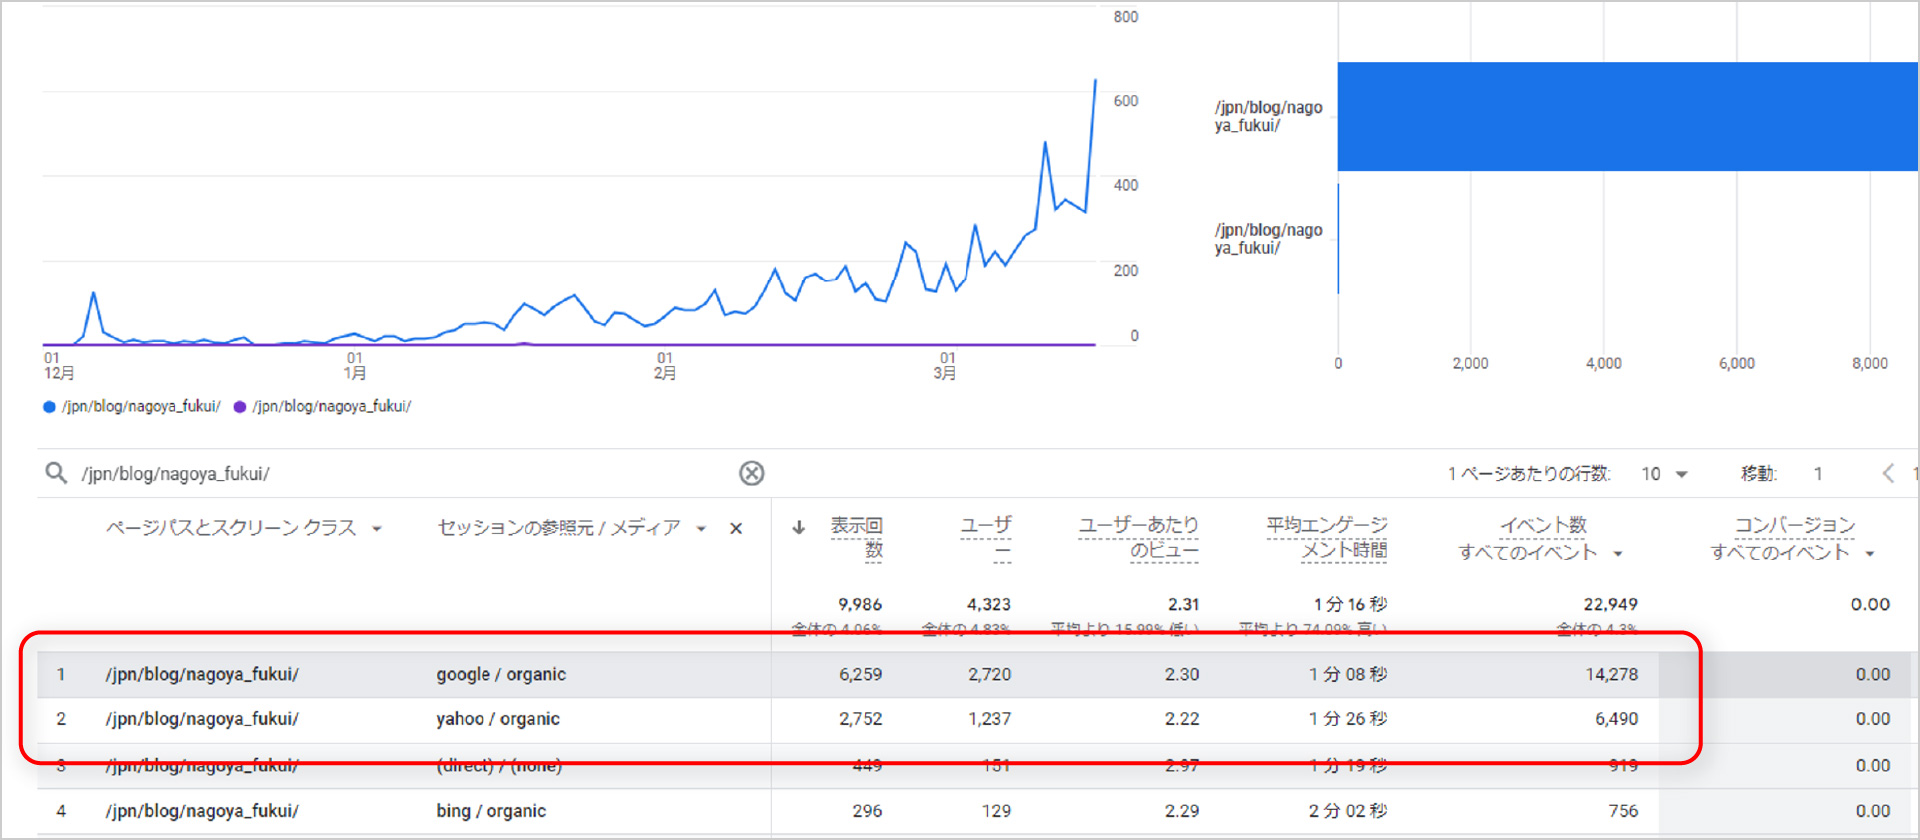This screenshot has height=840, width=1920.
Task: Clear the search filter with X icon
Action: (x=751, y=473)
